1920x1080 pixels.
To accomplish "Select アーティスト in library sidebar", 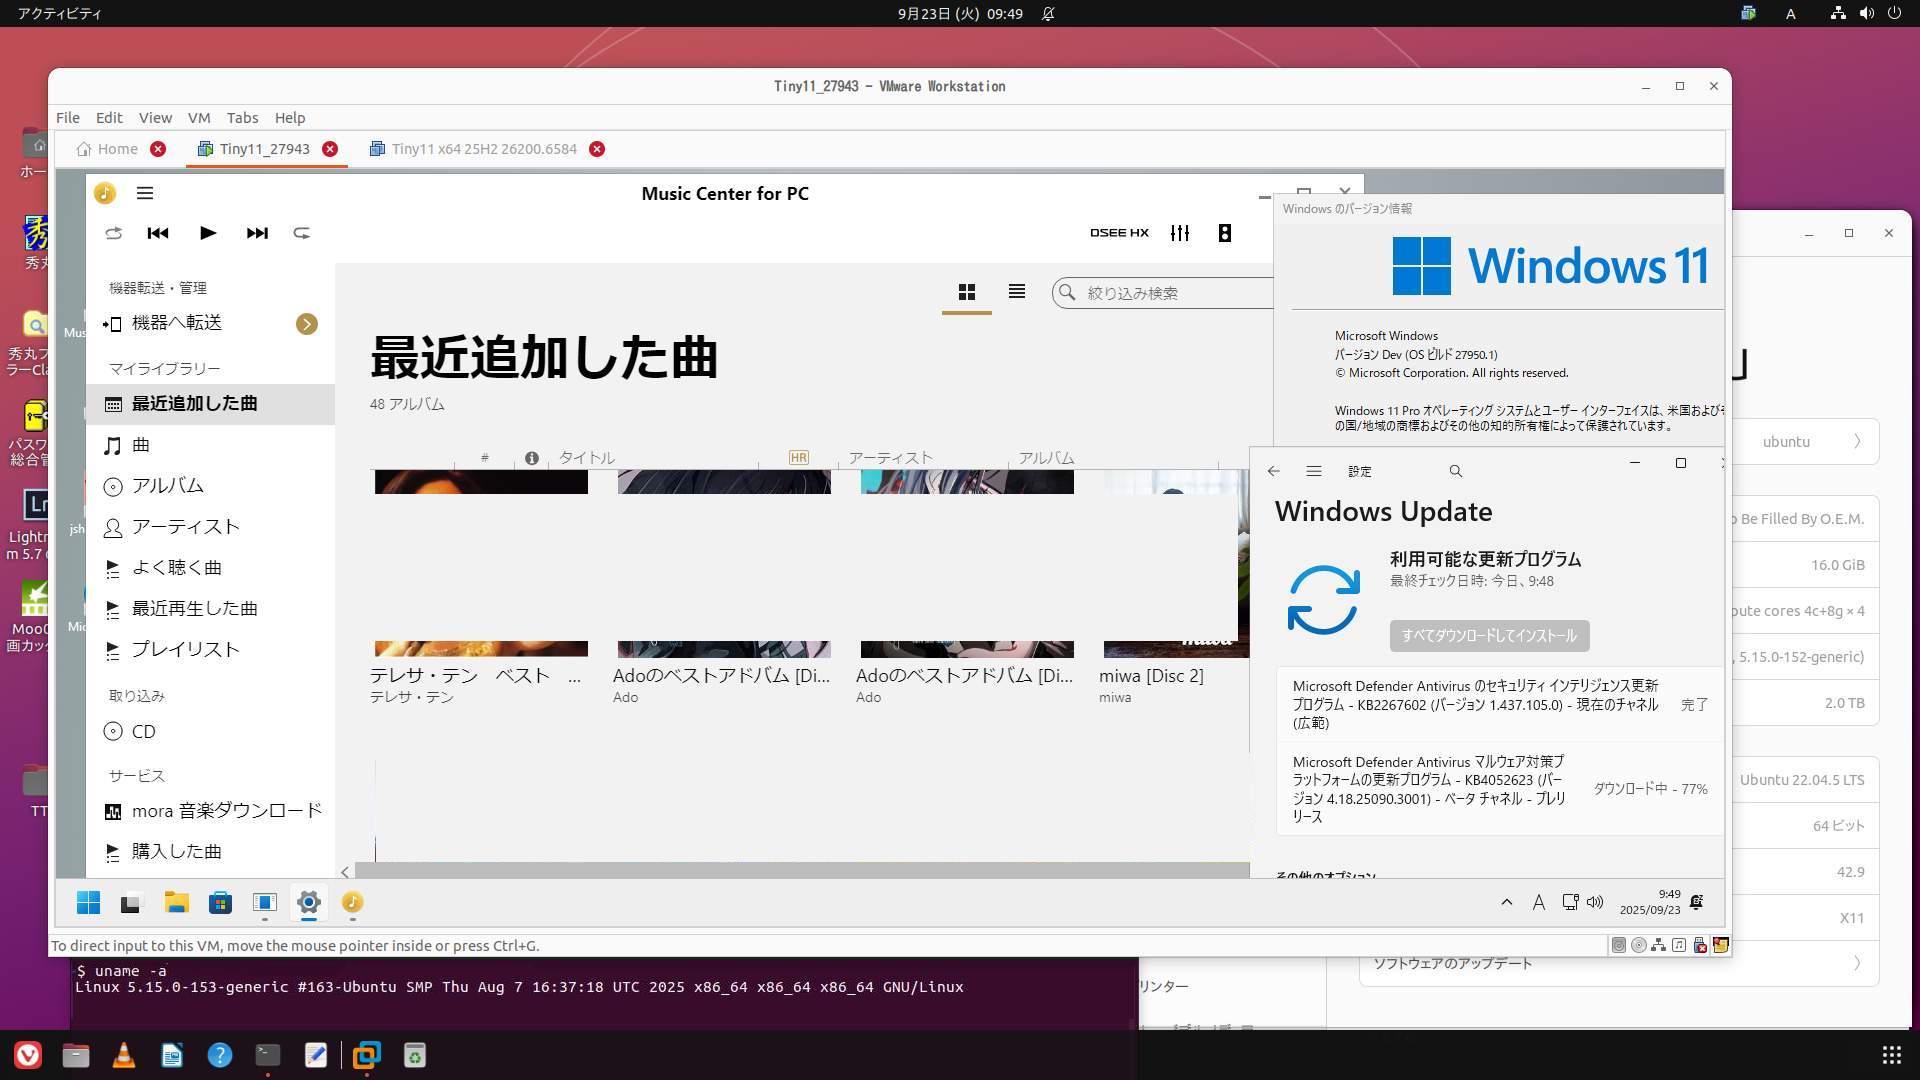I will (x=185, y=527).
